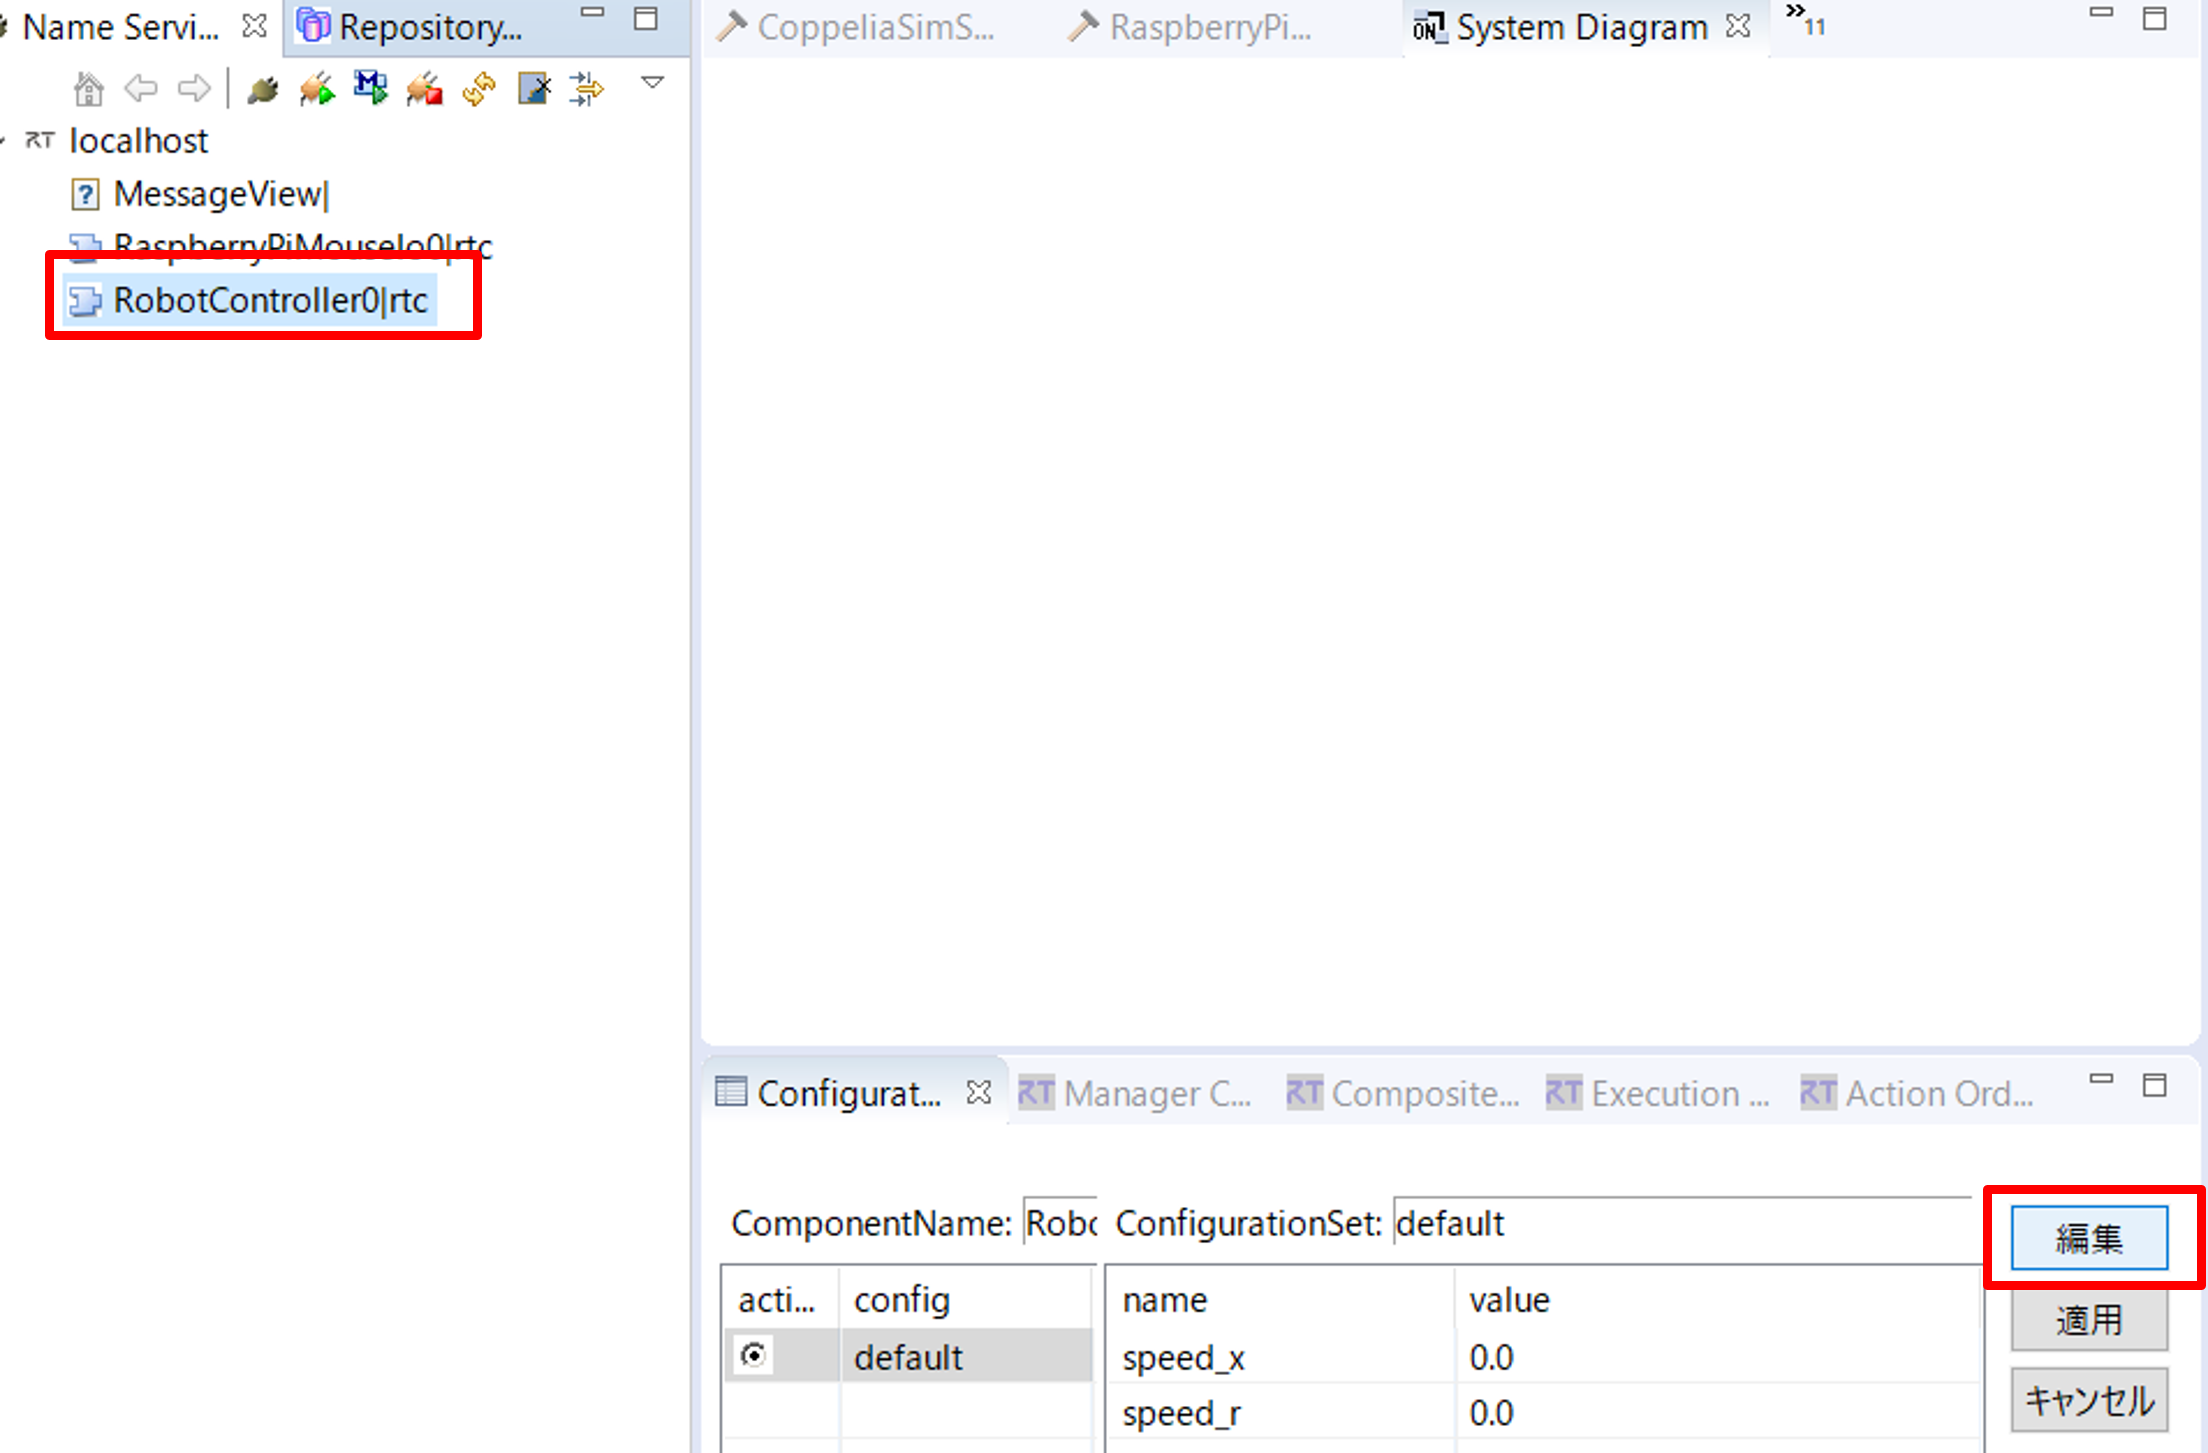Click the link with editor arrows icon
The width and height of the screenshot is (2208, 1453).
coord(587,90)
